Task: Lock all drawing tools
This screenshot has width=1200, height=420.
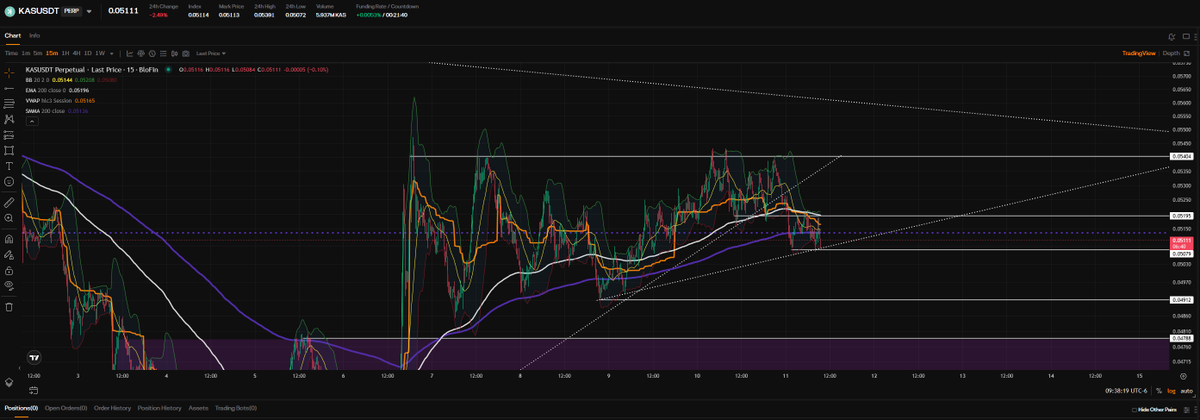Action: 9,271
